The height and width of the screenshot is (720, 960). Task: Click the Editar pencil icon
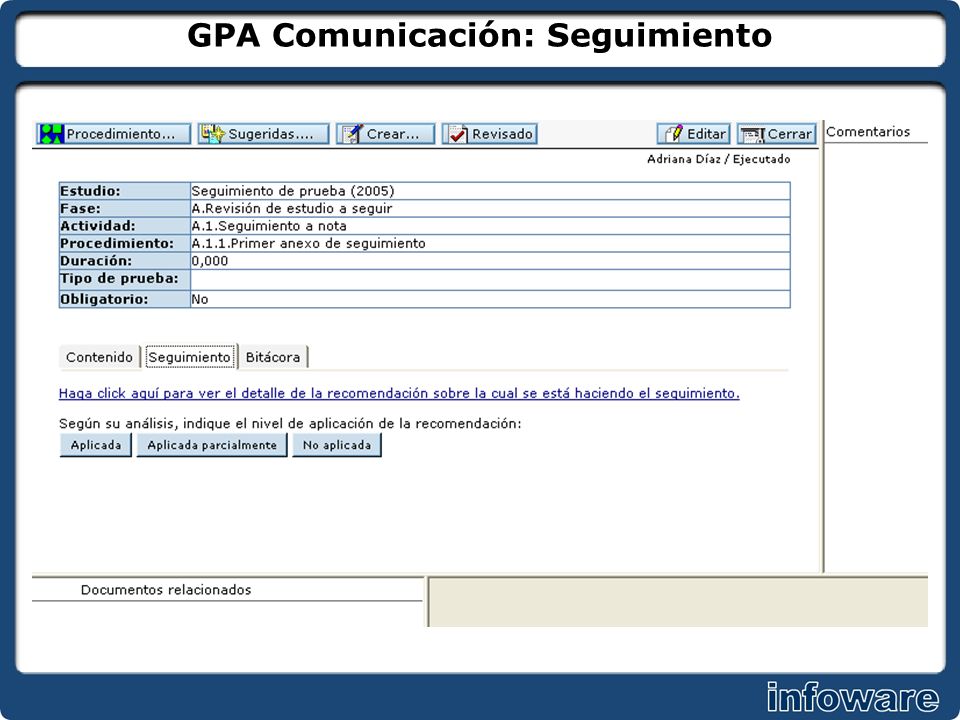(673, 133)
